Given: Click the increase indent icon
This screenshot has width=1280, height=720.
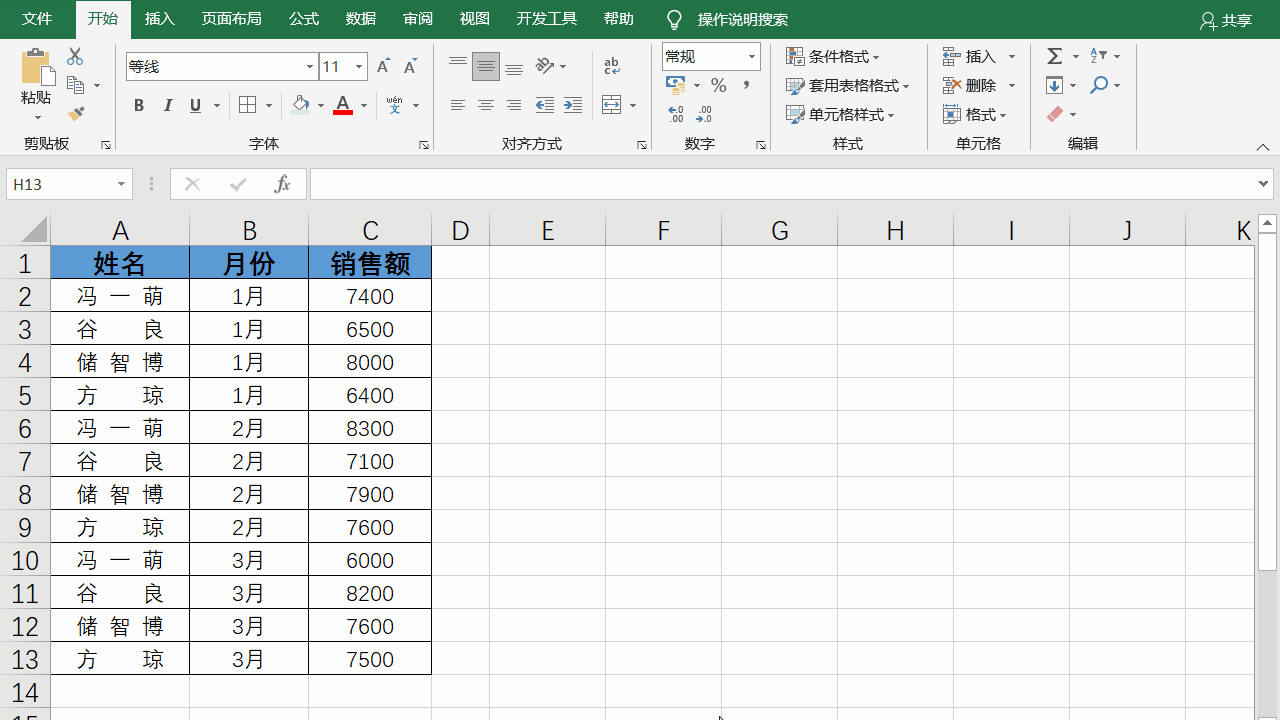Looking at the screenshot, I should 572,105.
